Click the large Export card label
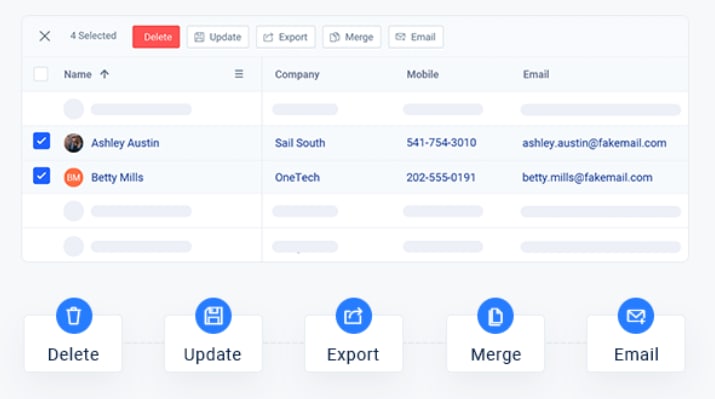The image size is (715, 399). pos(353,354)
